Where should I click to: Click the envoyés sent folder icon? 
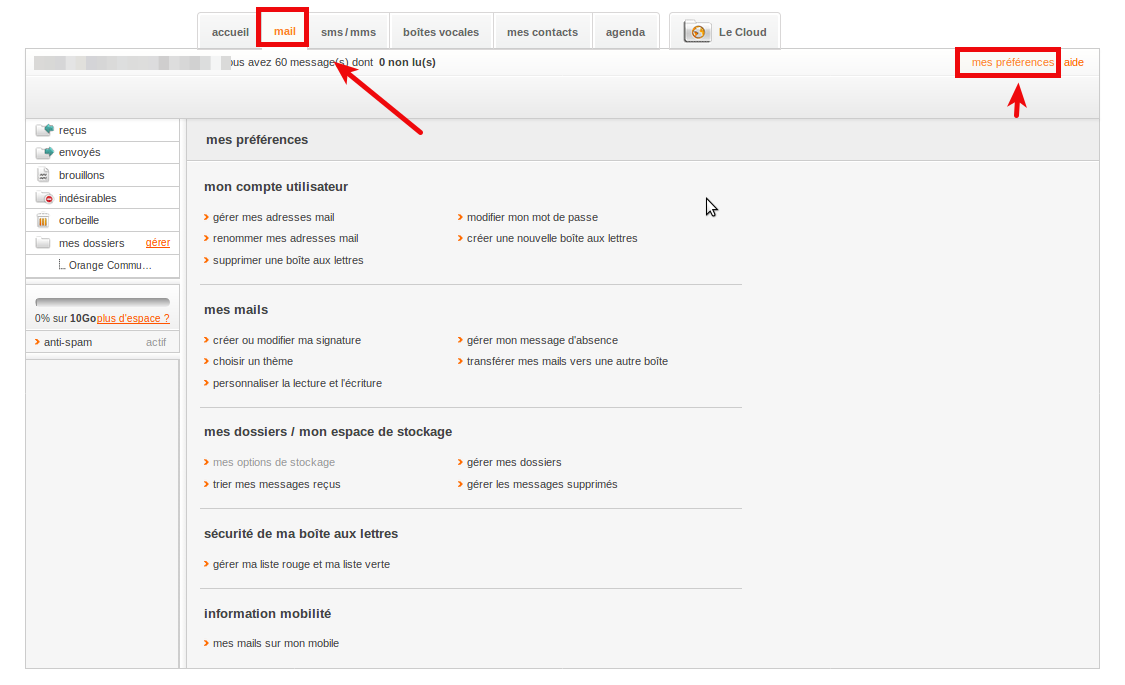[43, 153]
